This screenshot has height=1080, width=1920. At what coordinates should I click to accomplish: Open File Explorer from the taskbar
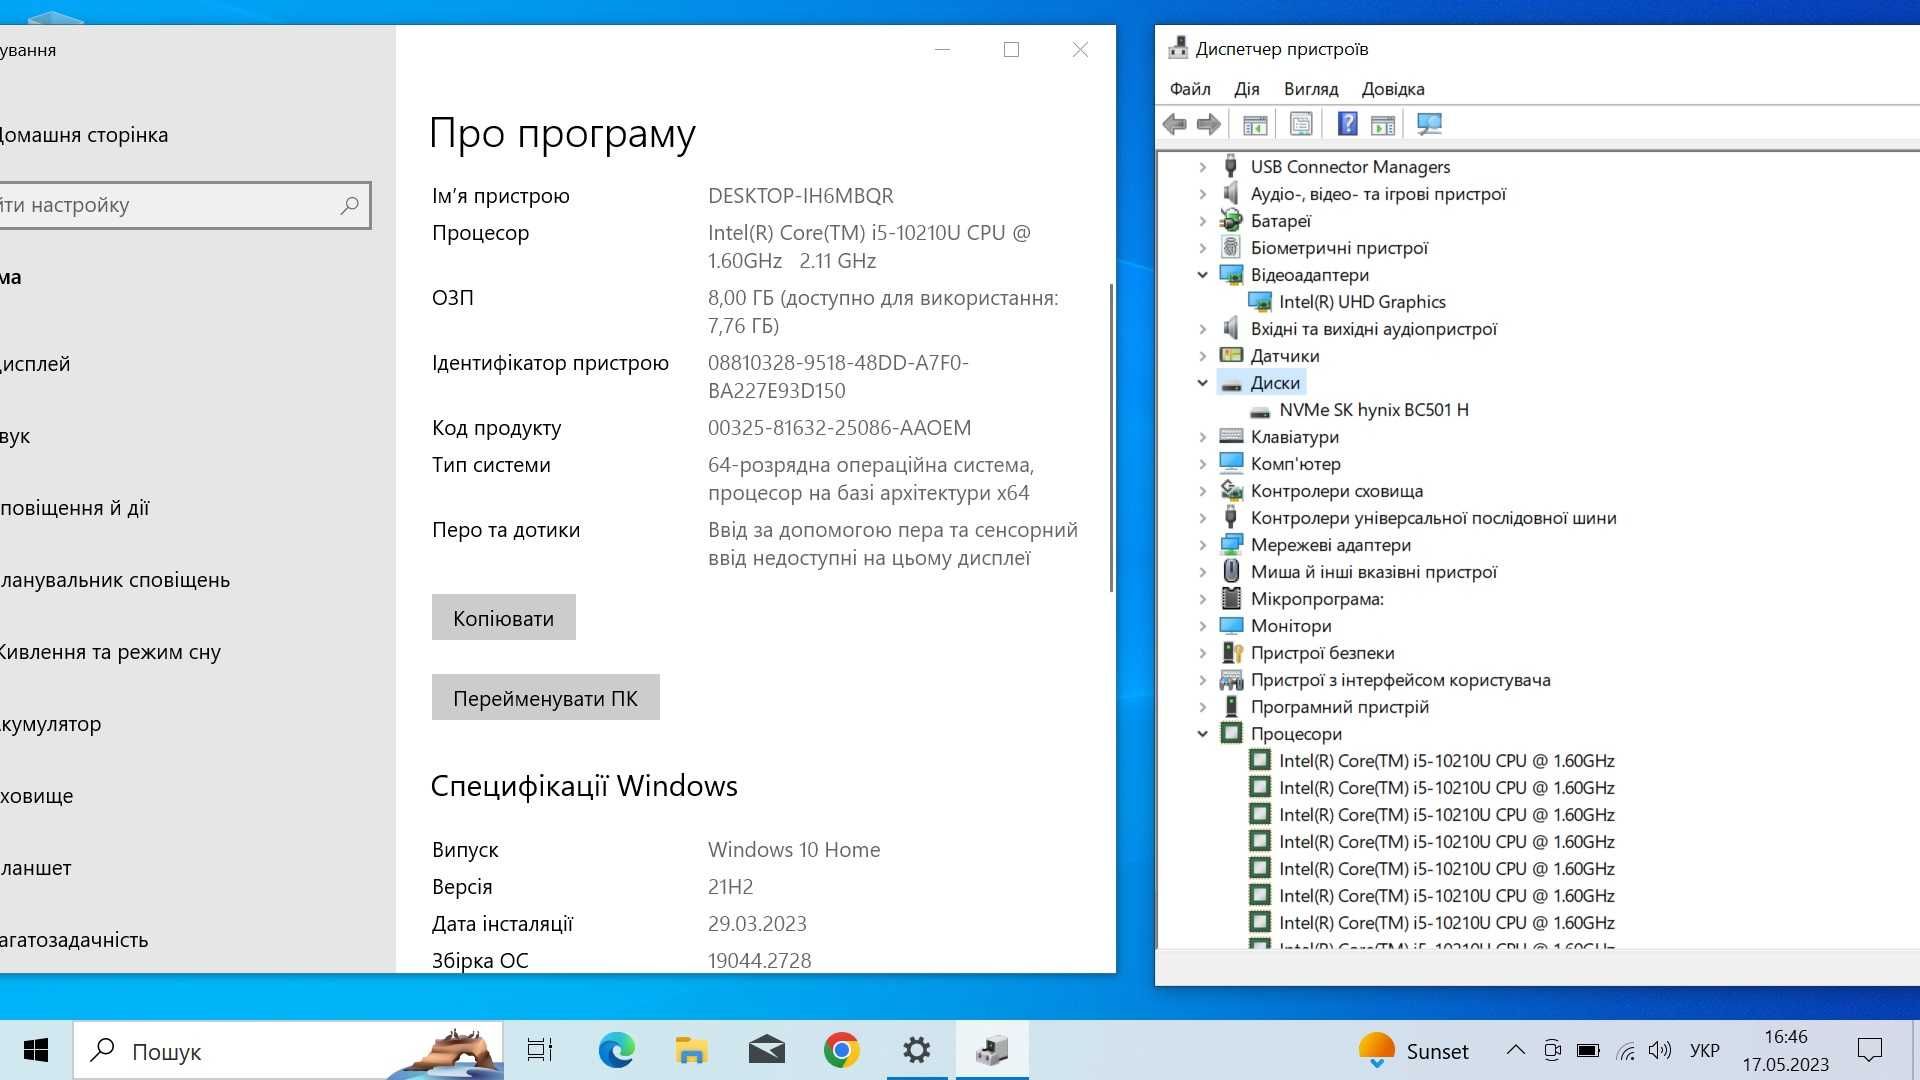click(x=691, y=1050)
